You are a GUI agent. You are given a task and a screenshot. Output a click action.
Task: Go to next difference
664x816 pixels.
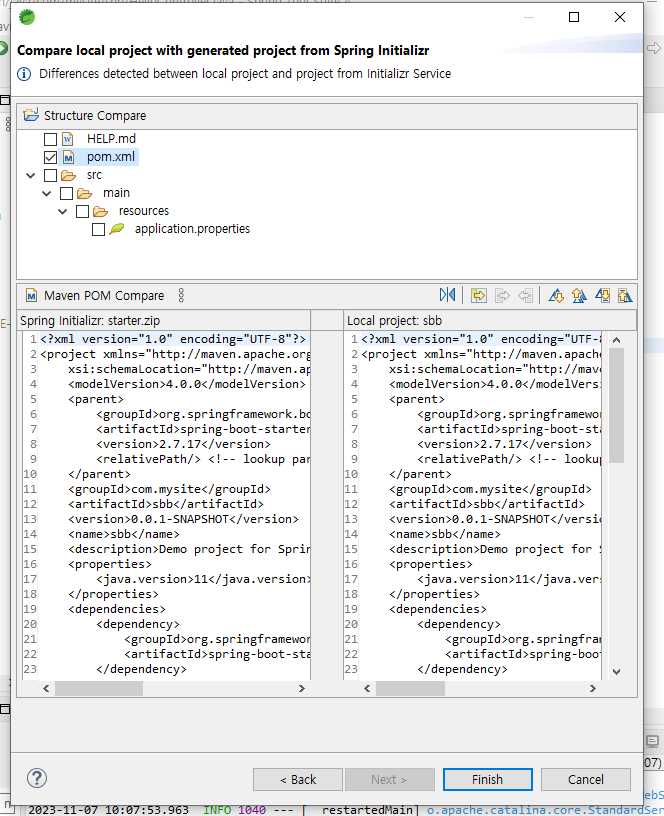[556, 296]
